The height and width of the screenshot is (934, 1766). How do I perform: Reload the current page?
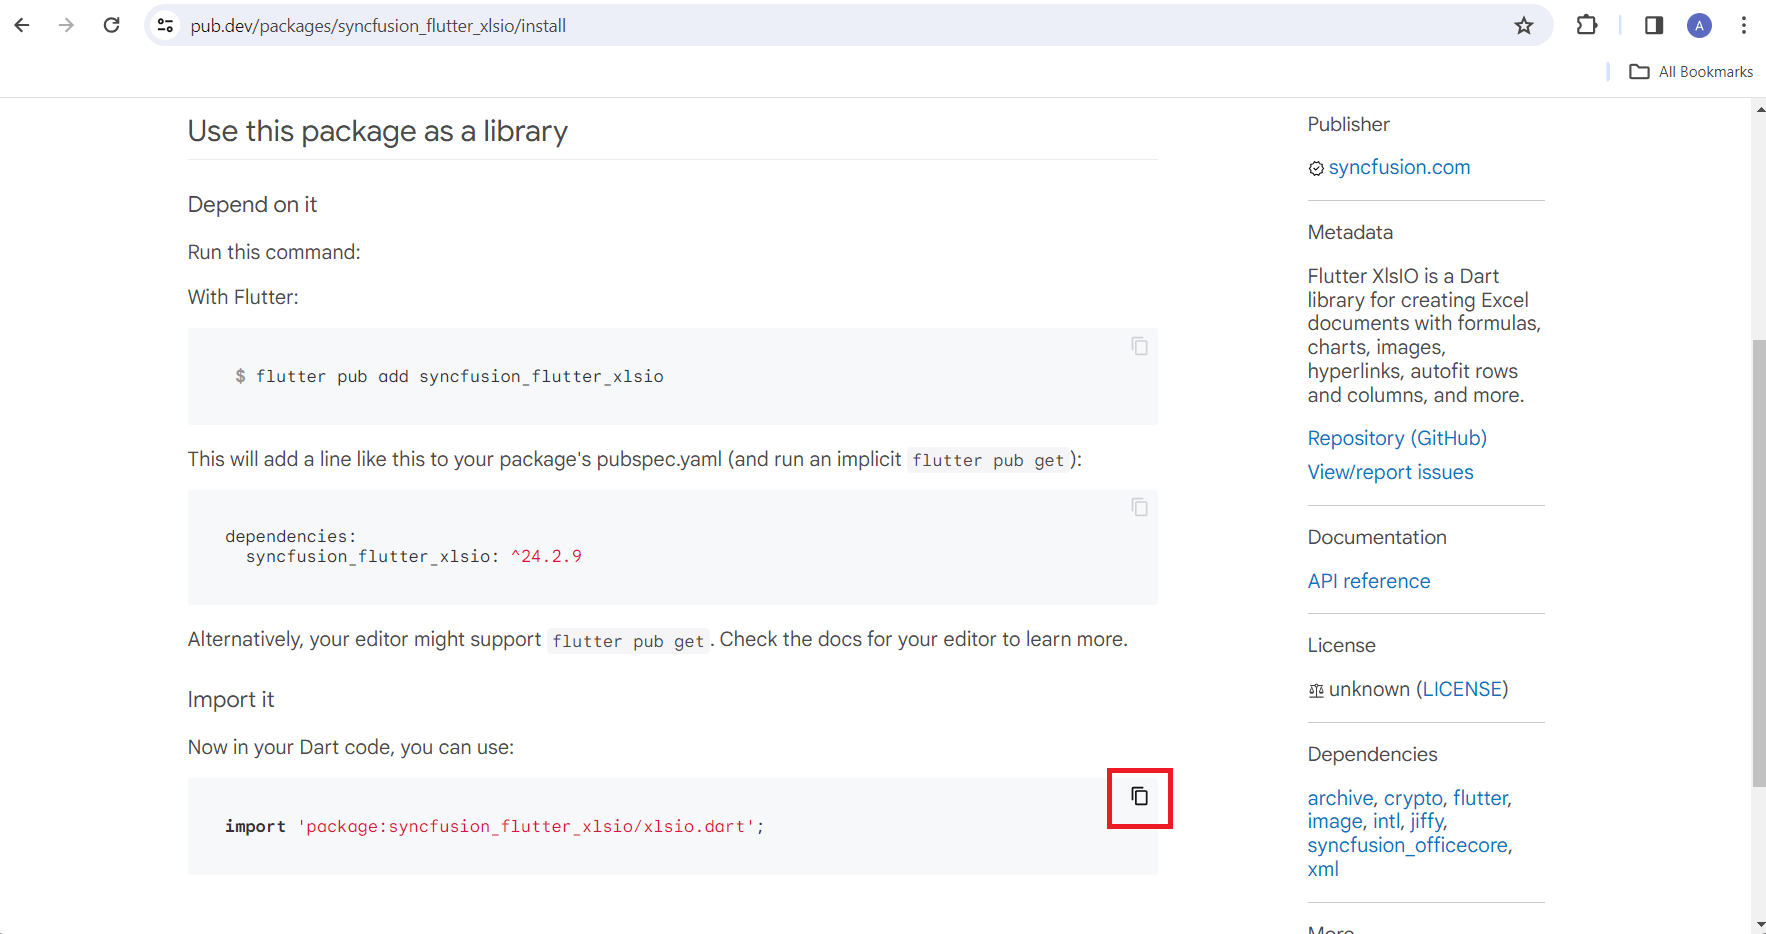tap(112, 26)
